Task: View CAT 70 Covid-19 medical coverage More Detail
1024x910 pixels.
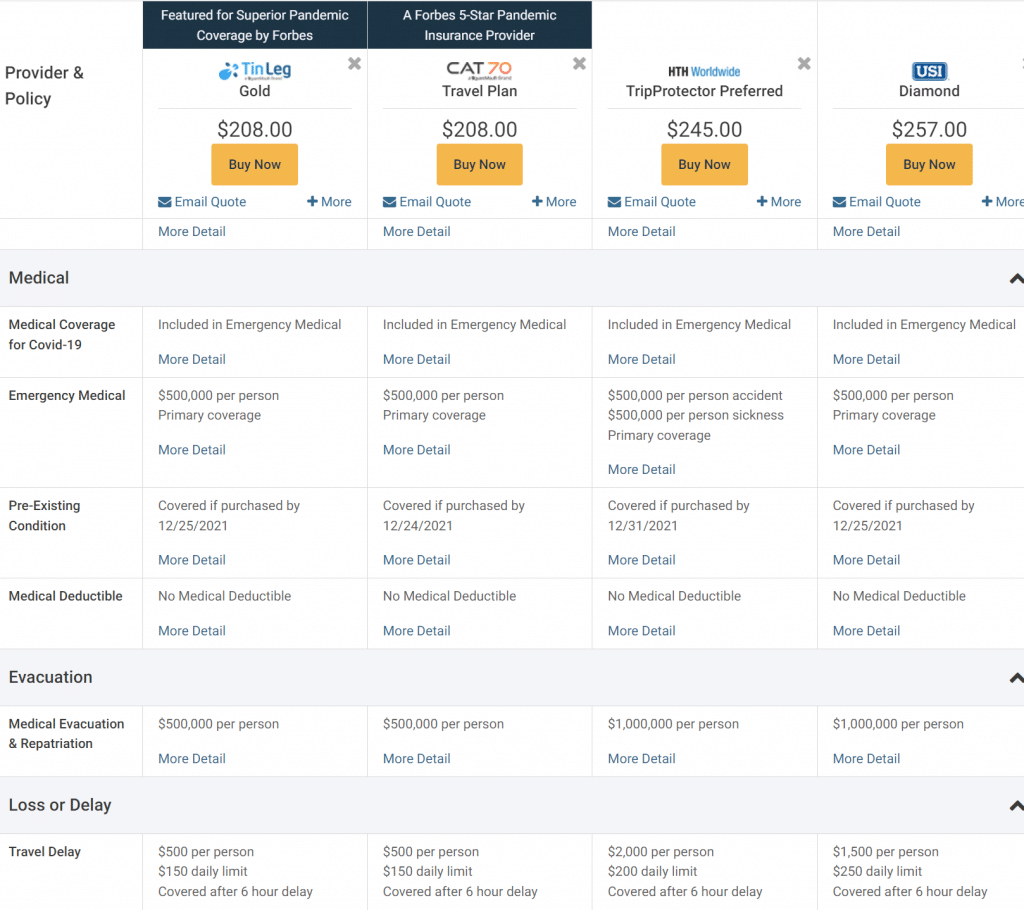Action: coord(416,359)
